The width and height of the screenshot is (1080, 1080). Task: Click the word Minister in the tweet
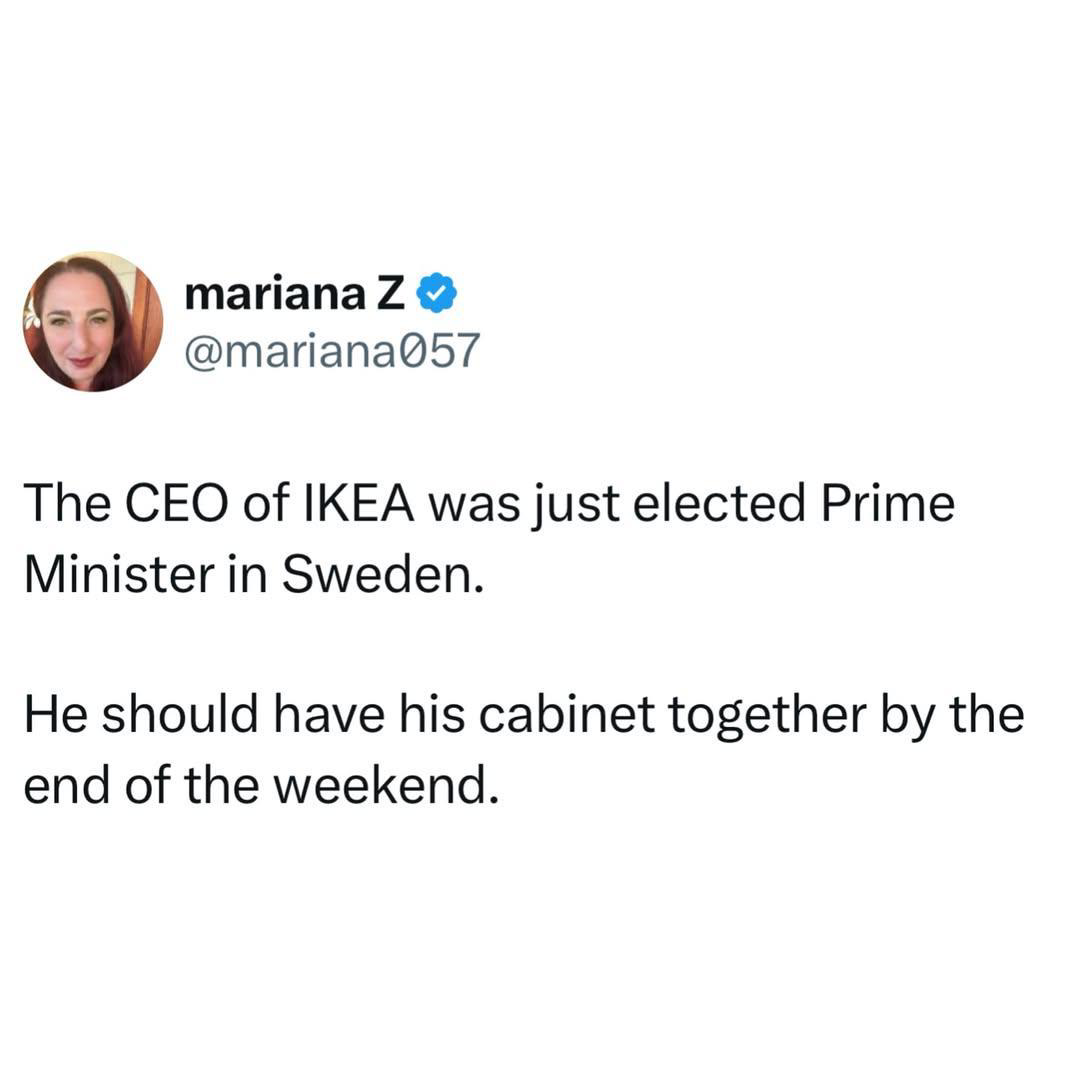click(x=120, y=574)
